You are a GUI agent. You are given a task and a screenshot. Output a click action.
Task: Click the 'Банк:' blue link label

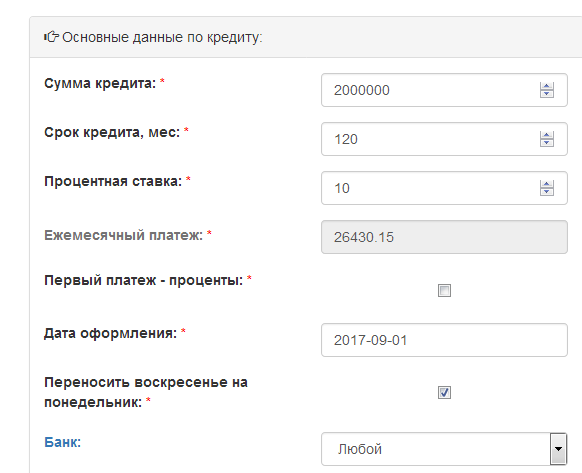pos(62,442)
